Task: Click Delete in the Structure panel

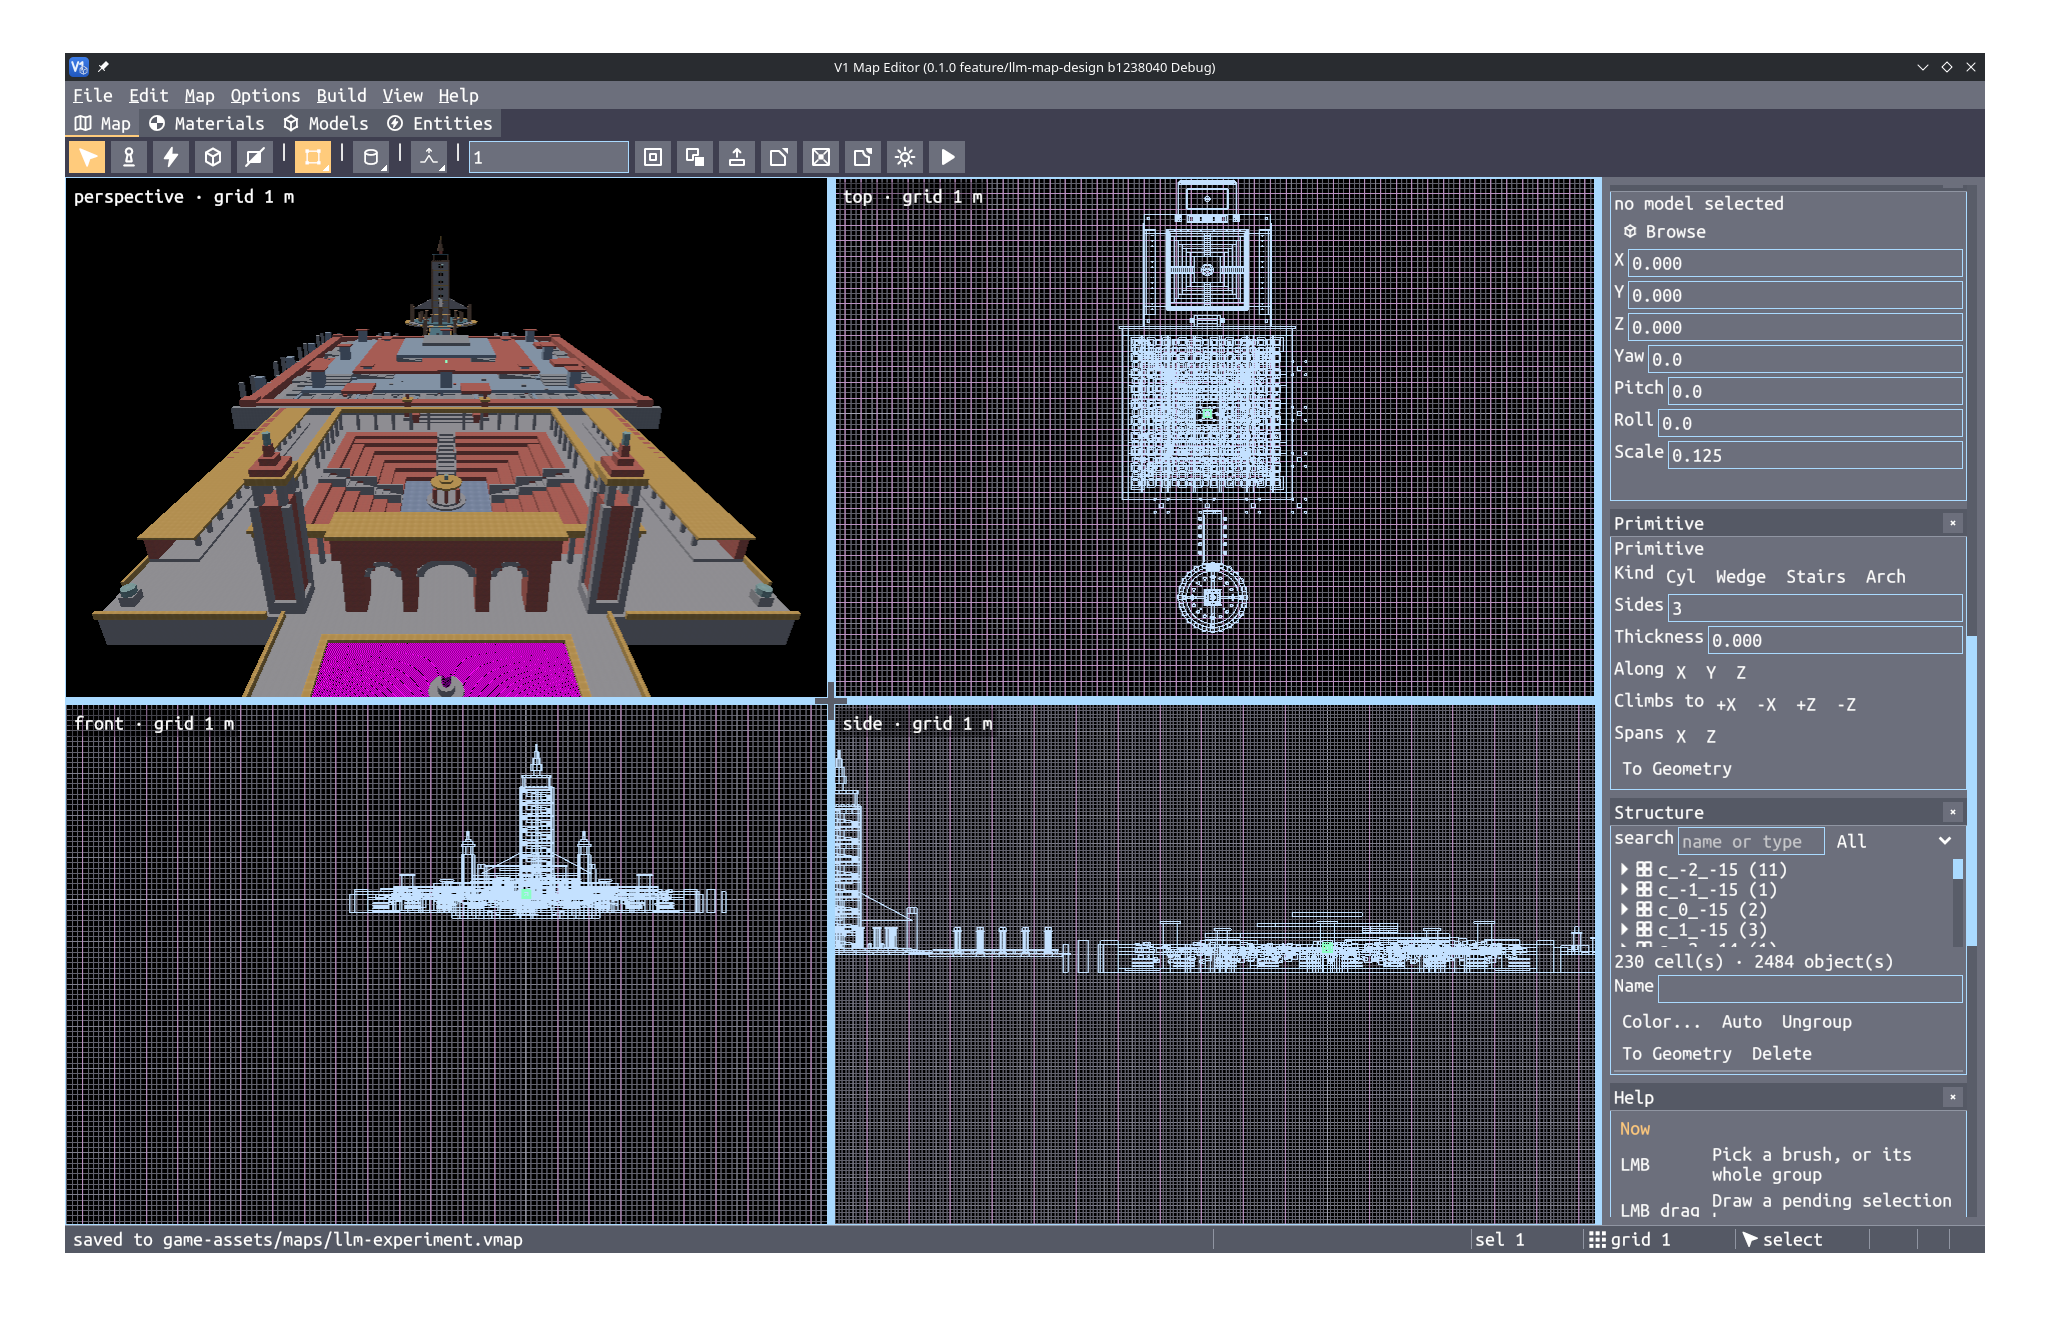Action: coord(1781,1054)
